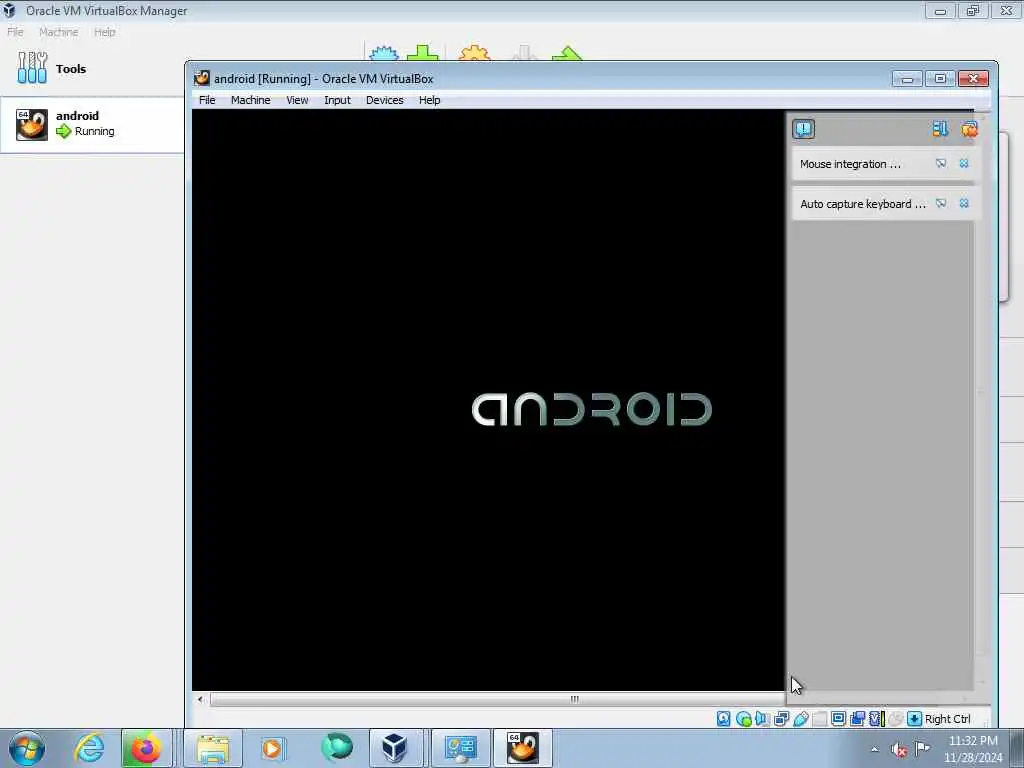Screen dimensions: 1024x768
Task: Open the Windows Start menu
Action: (x=26, y=748)
